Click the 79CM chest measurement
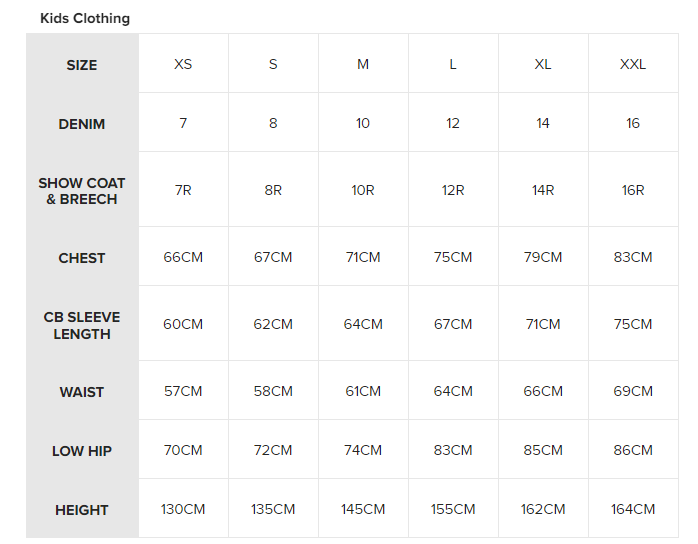Screen dimensions: 698x544 click(543, 257)
